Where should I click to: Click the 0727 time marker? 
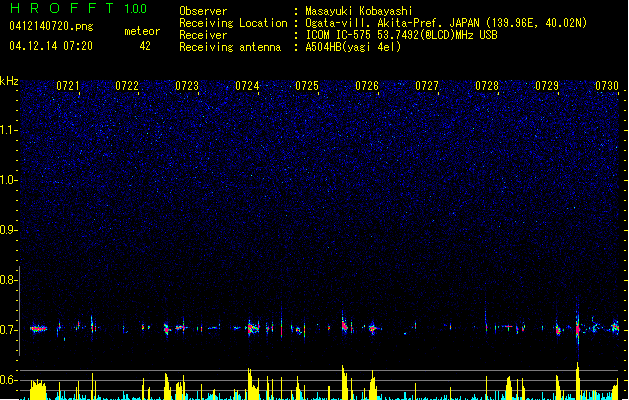[427, 85]
